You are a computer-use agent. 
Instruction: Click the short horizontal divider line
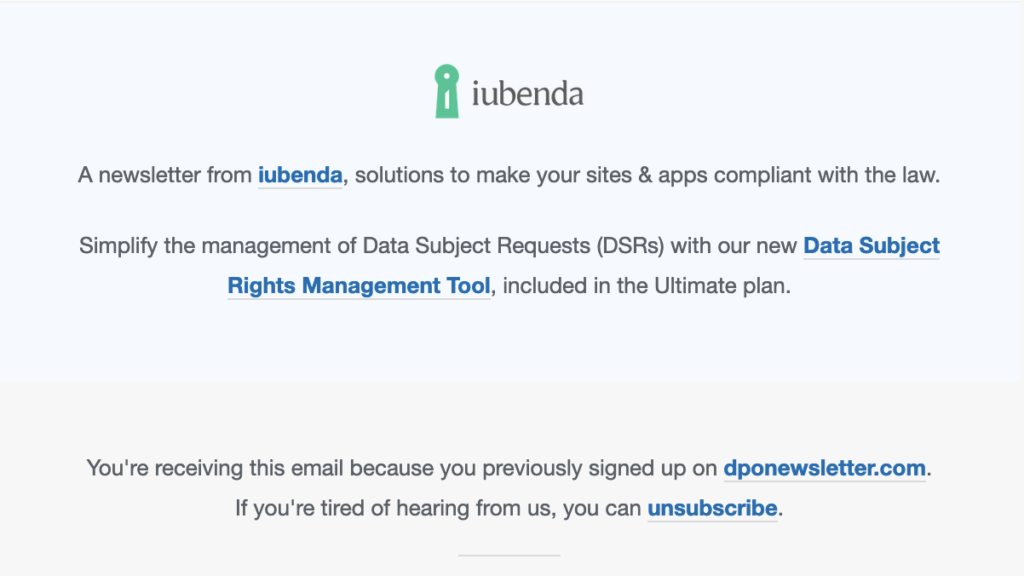coord(509,555)
